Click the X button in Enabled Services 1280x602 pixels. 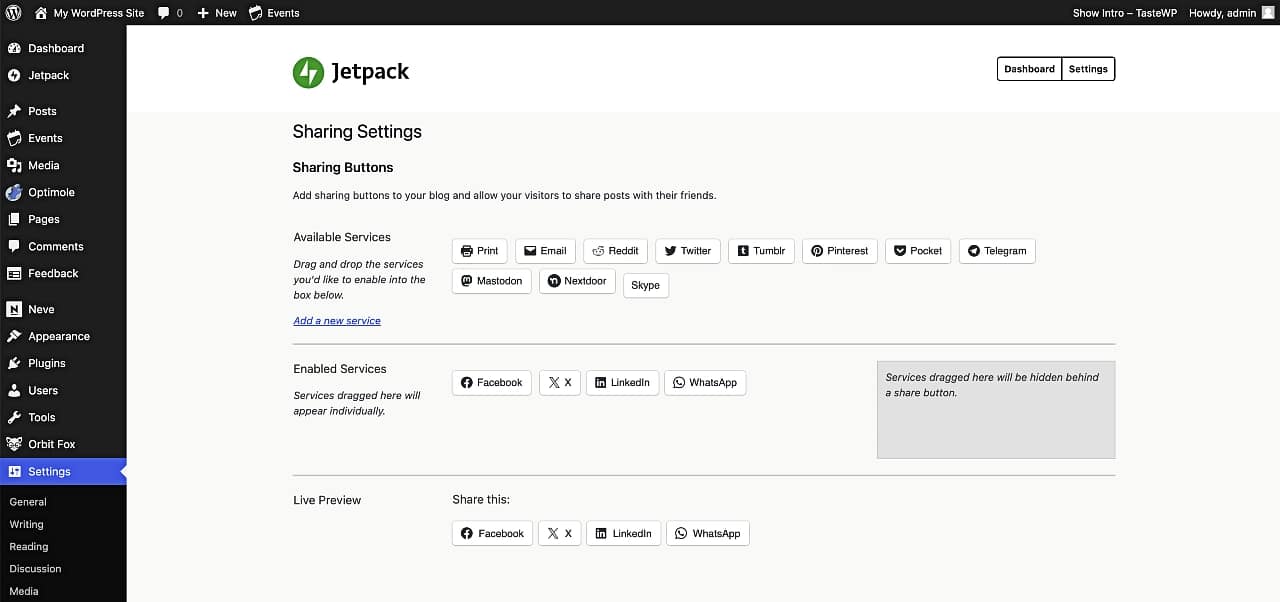560,383
